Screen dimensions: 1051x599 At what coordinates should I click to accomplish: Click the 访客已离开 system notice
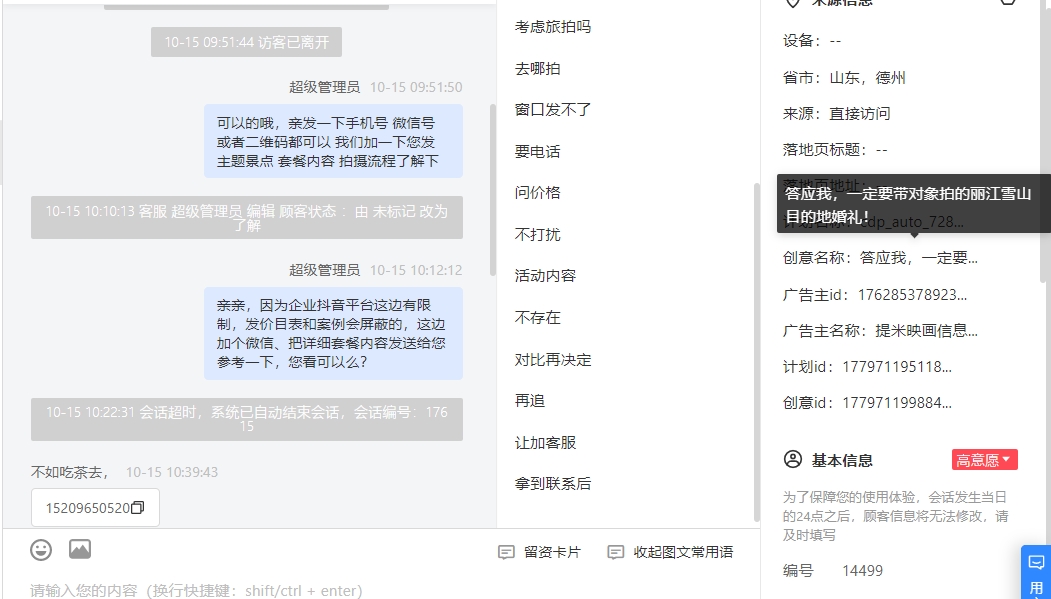tap(247, 42)
